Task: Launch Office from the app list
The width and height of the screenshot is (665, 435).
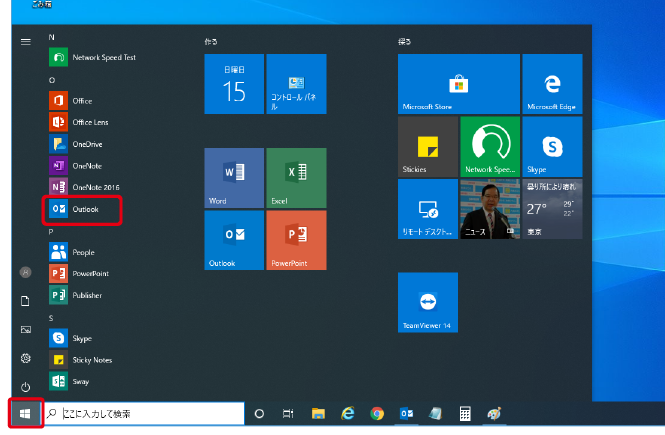Action: pos(71,100)
